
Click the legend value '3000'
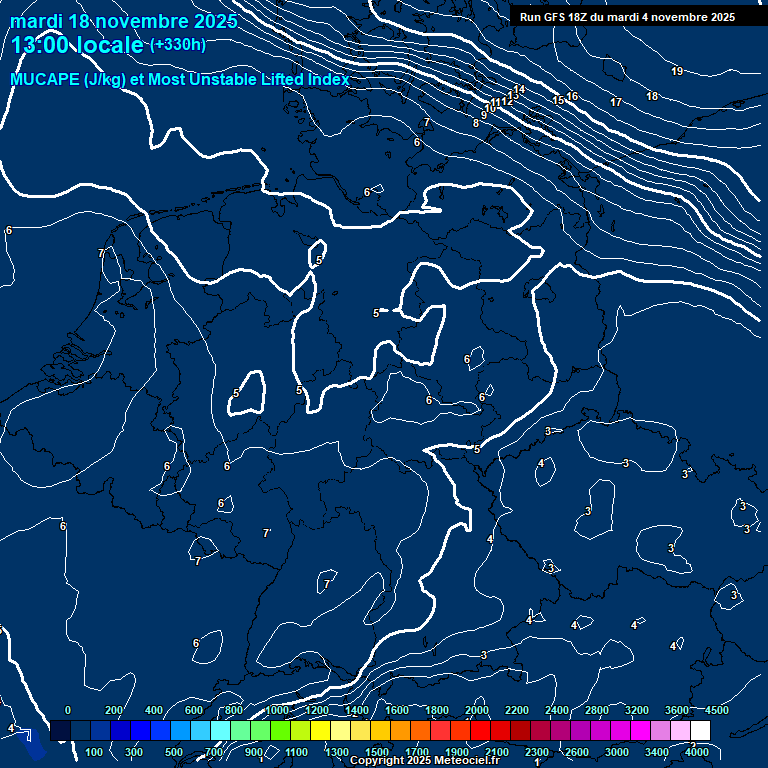[617, 752]
